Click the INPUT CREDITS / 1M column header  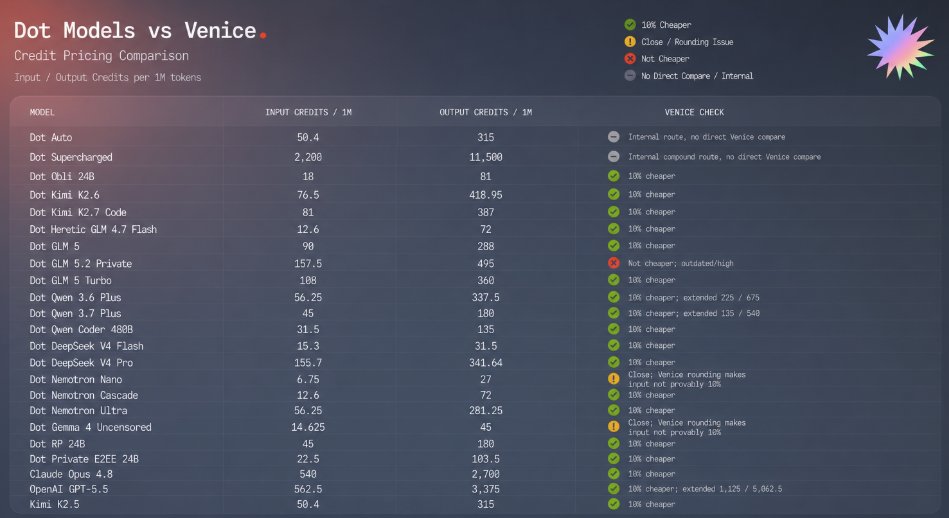click(x=308, y=113)
